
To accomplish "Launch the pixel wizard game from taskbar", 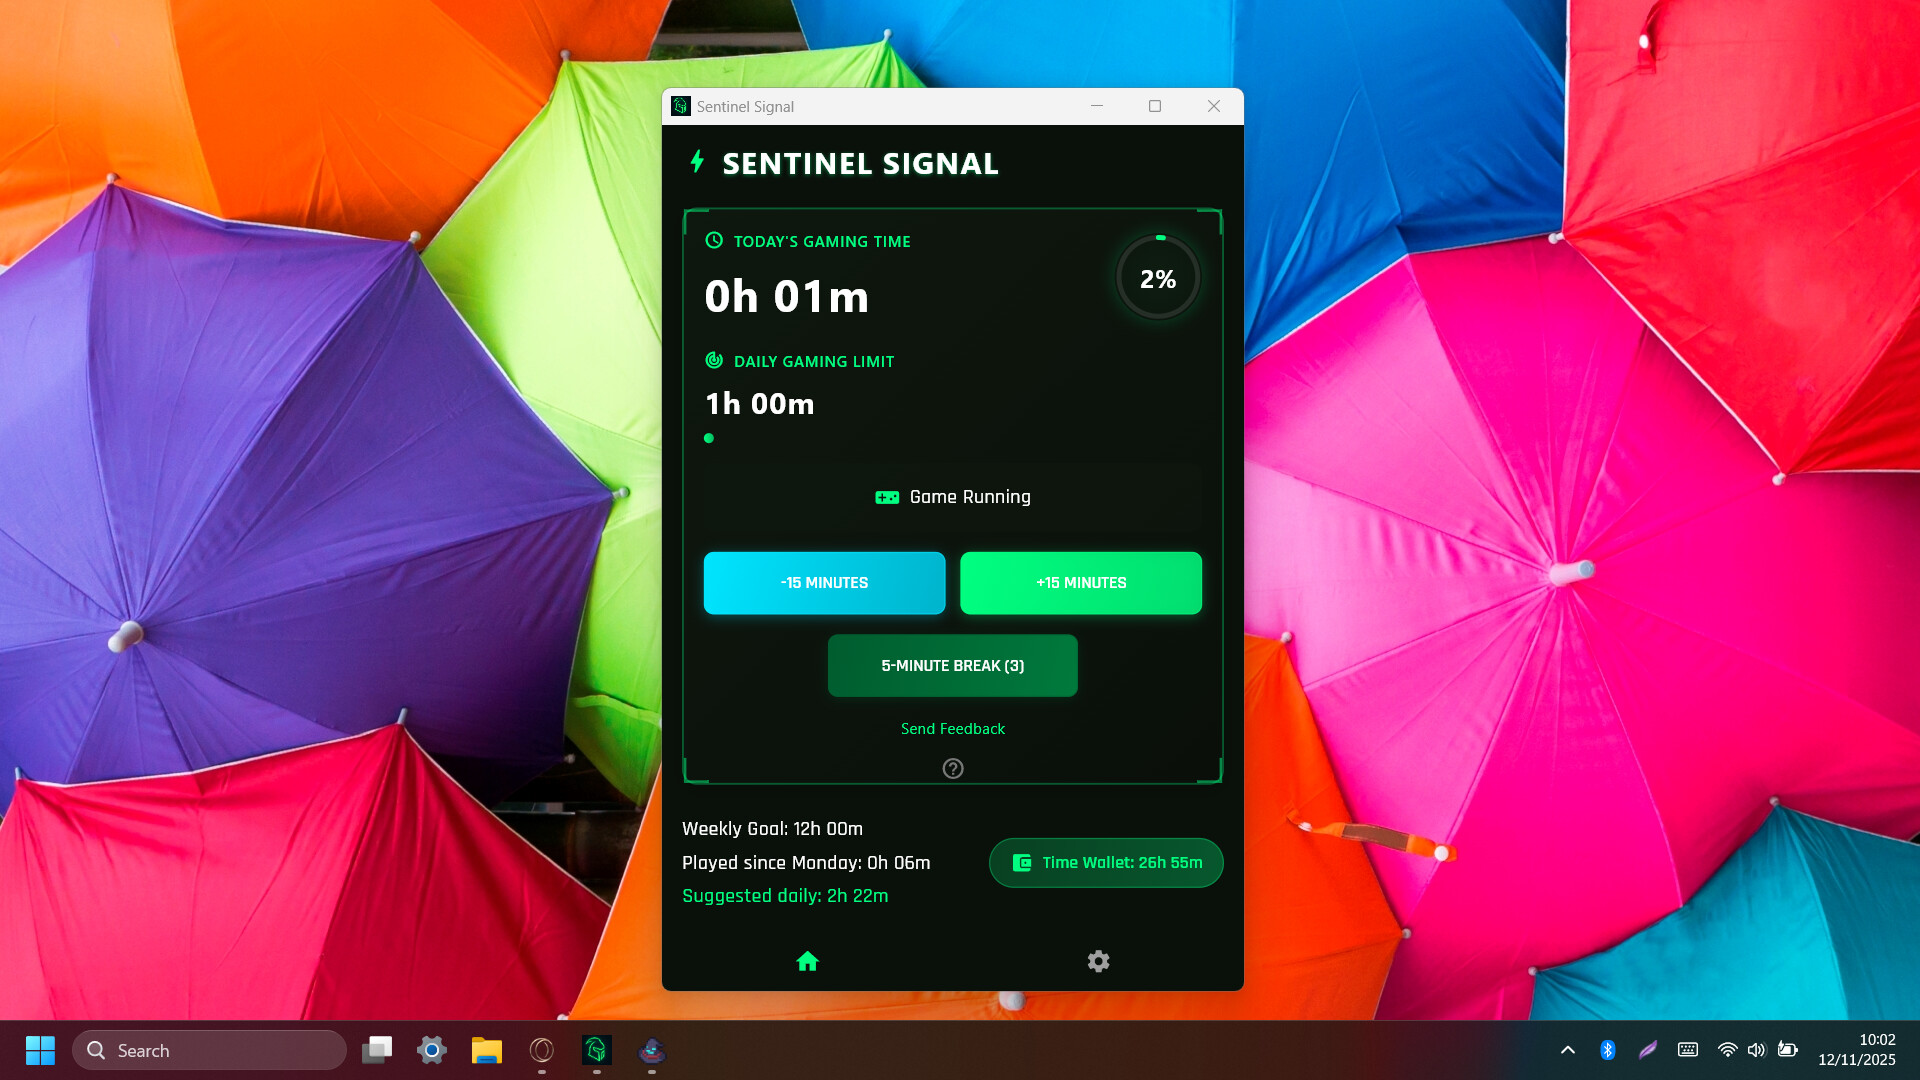I will pyautogui.click(x=652, y=1049).
